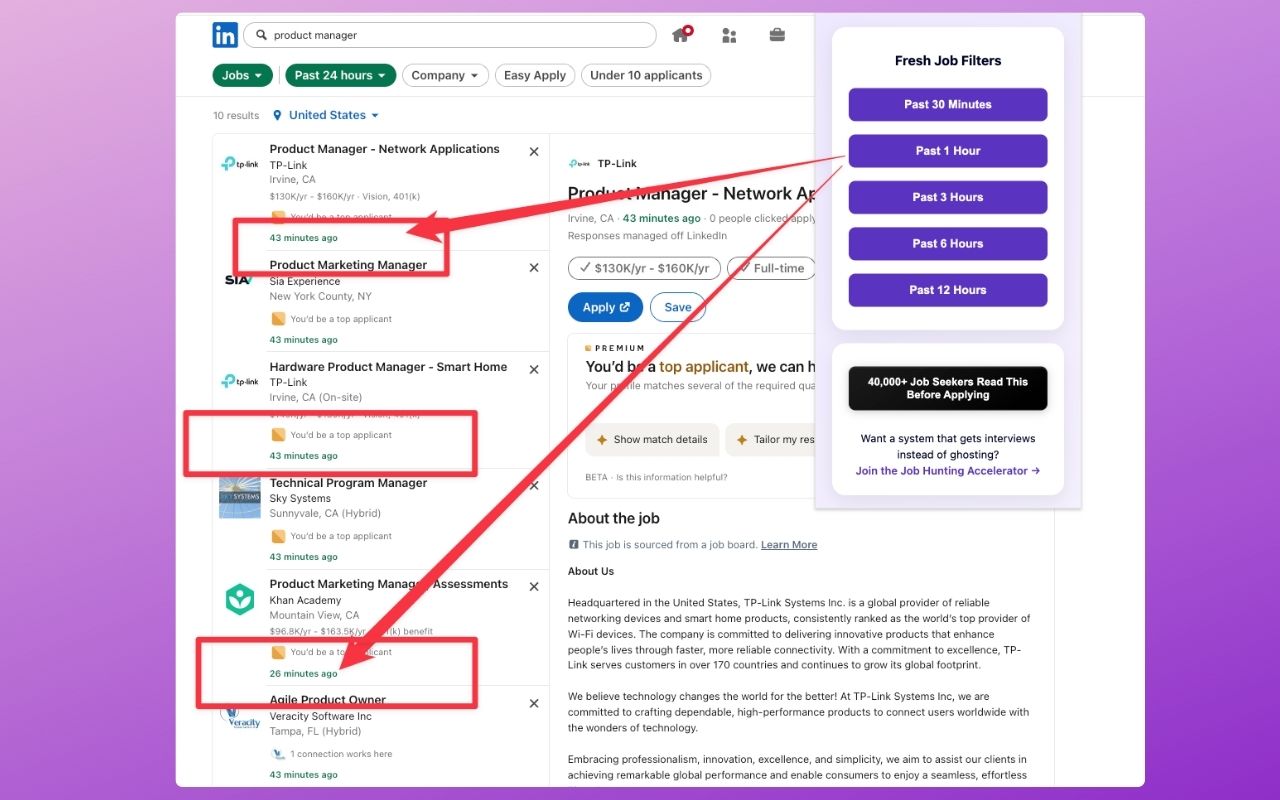Open the Khan Academy Product Marketing Manager listing
Viewport: 1280px width, 800px height.
pos(388,584)
